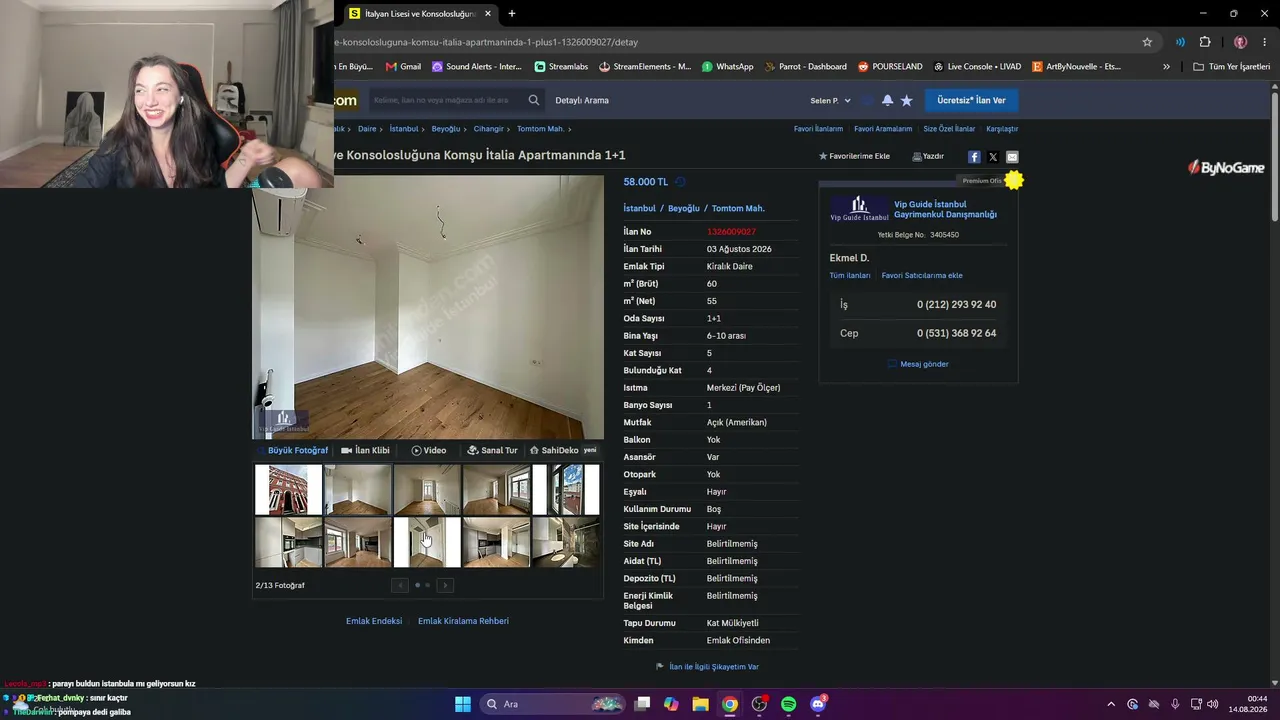Share the listing on Facebook
The height and width of the screenshot is (720, 1280).
pos(974,157)
